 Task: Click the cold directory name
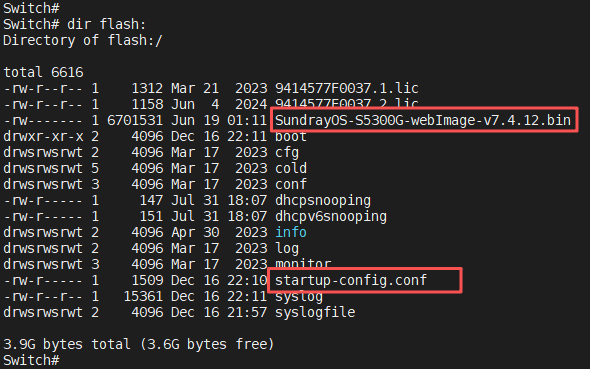[x=290, y=169]
